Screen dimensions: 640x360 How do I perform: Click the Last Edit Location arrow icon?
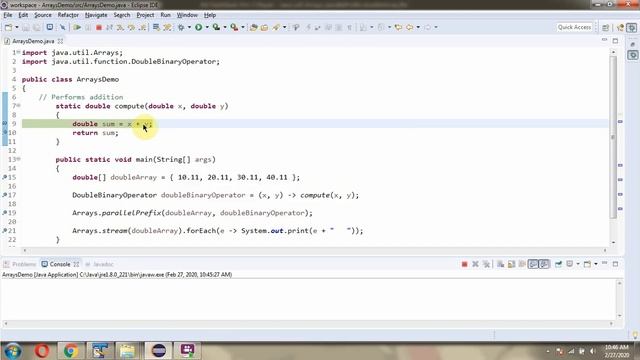click(398, 27)
